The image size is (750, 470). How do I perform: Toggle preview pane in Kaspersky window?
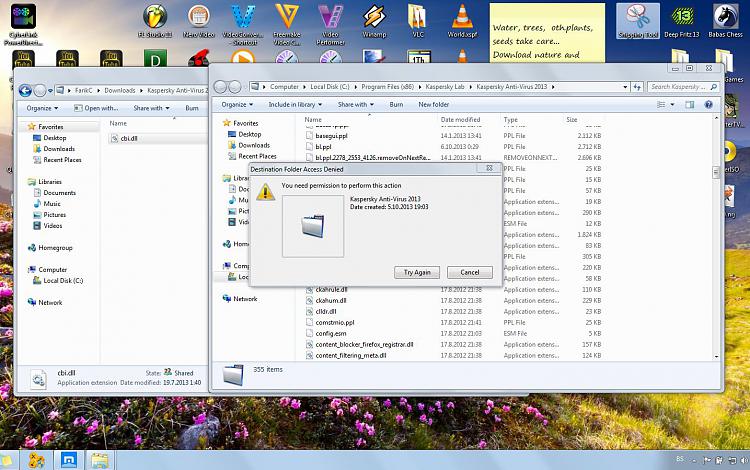click(x=689, y=104)
